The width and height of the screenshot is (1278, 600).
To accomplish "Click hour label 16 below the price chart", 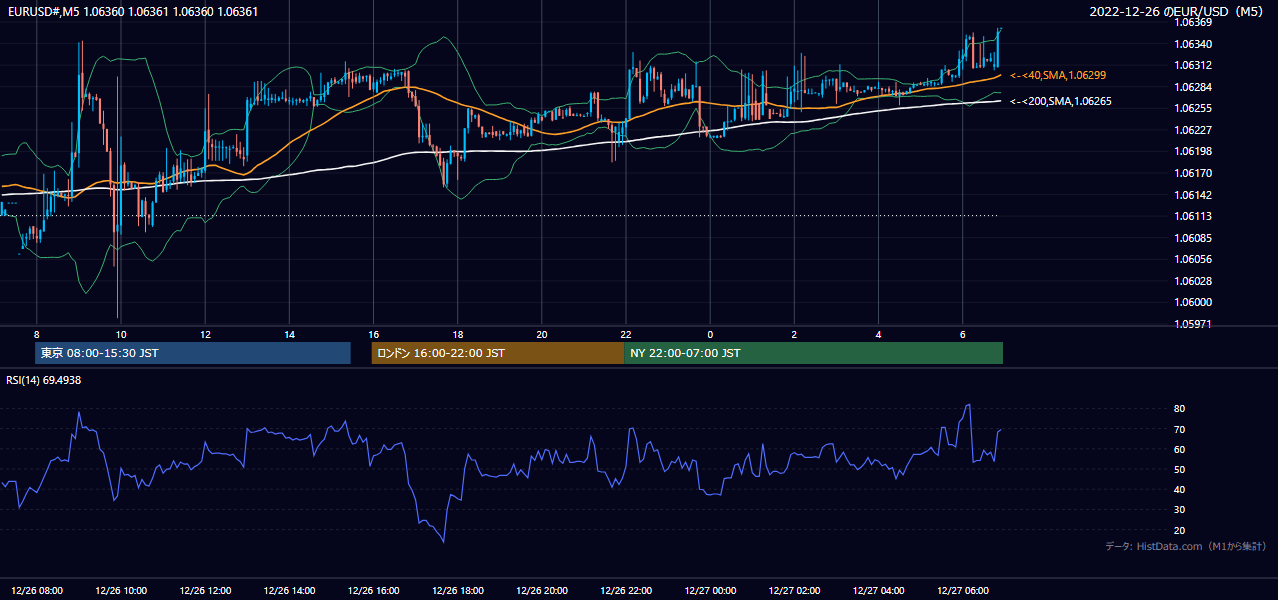I will (373, 334).
